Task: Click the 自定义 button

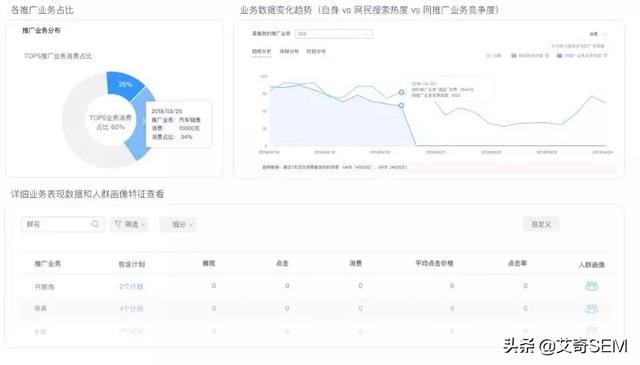Action: (541, 224)
